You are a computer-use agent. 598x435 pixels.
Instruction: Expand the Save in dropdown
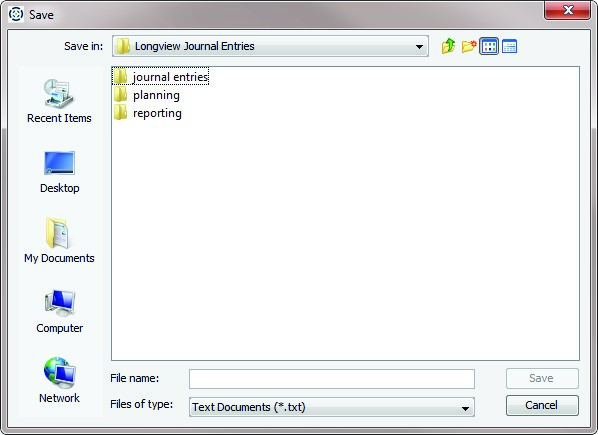pyautogui.click(x=419, y=47)
